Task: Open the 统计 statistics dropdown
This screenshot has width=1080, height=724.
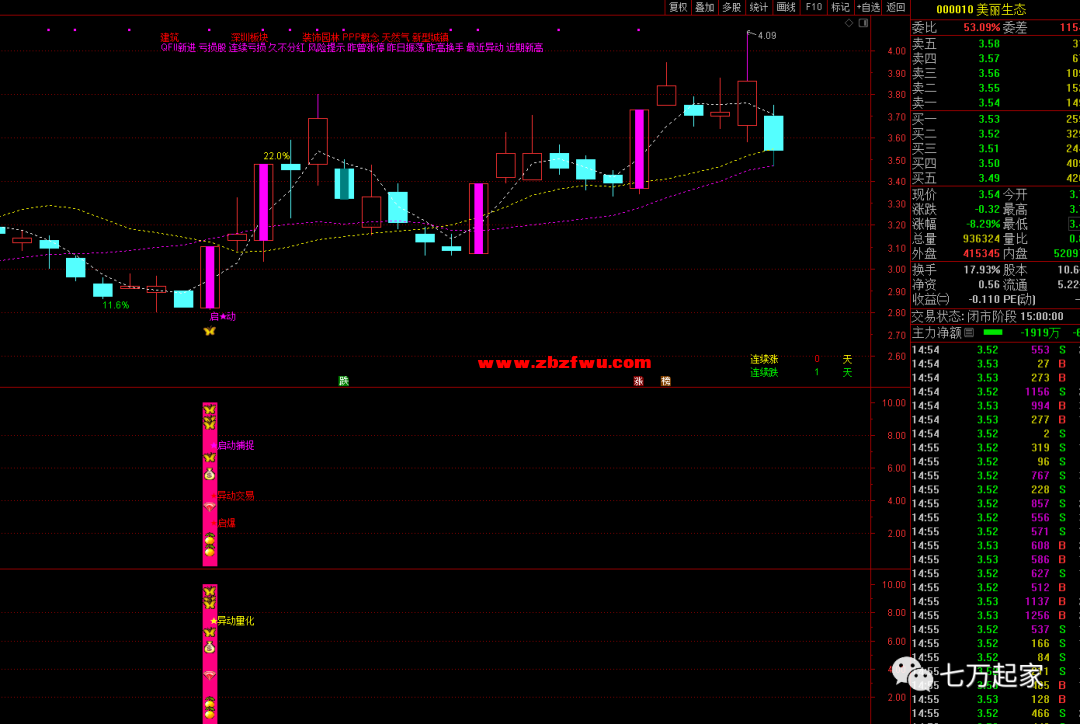Action: (759, 7)
